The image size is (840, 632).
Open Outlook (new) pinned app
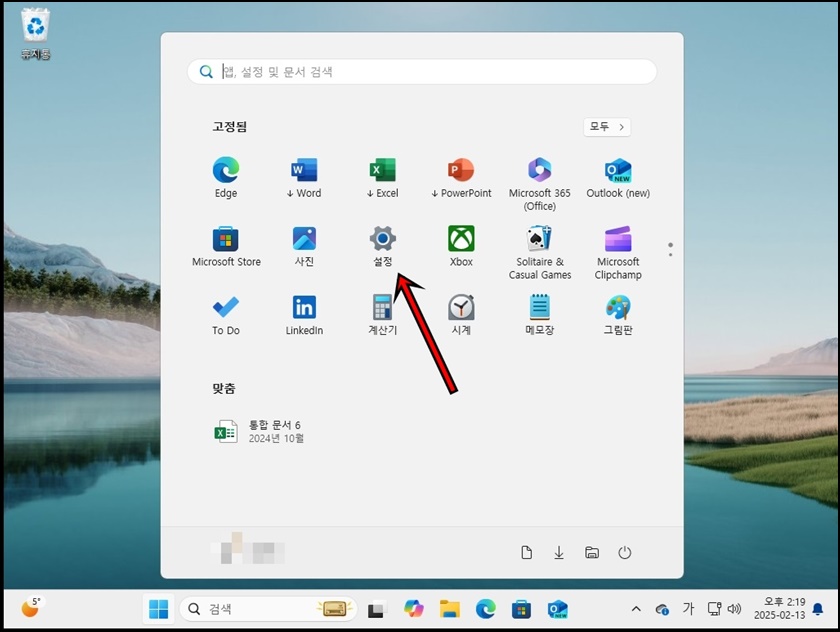618,178
